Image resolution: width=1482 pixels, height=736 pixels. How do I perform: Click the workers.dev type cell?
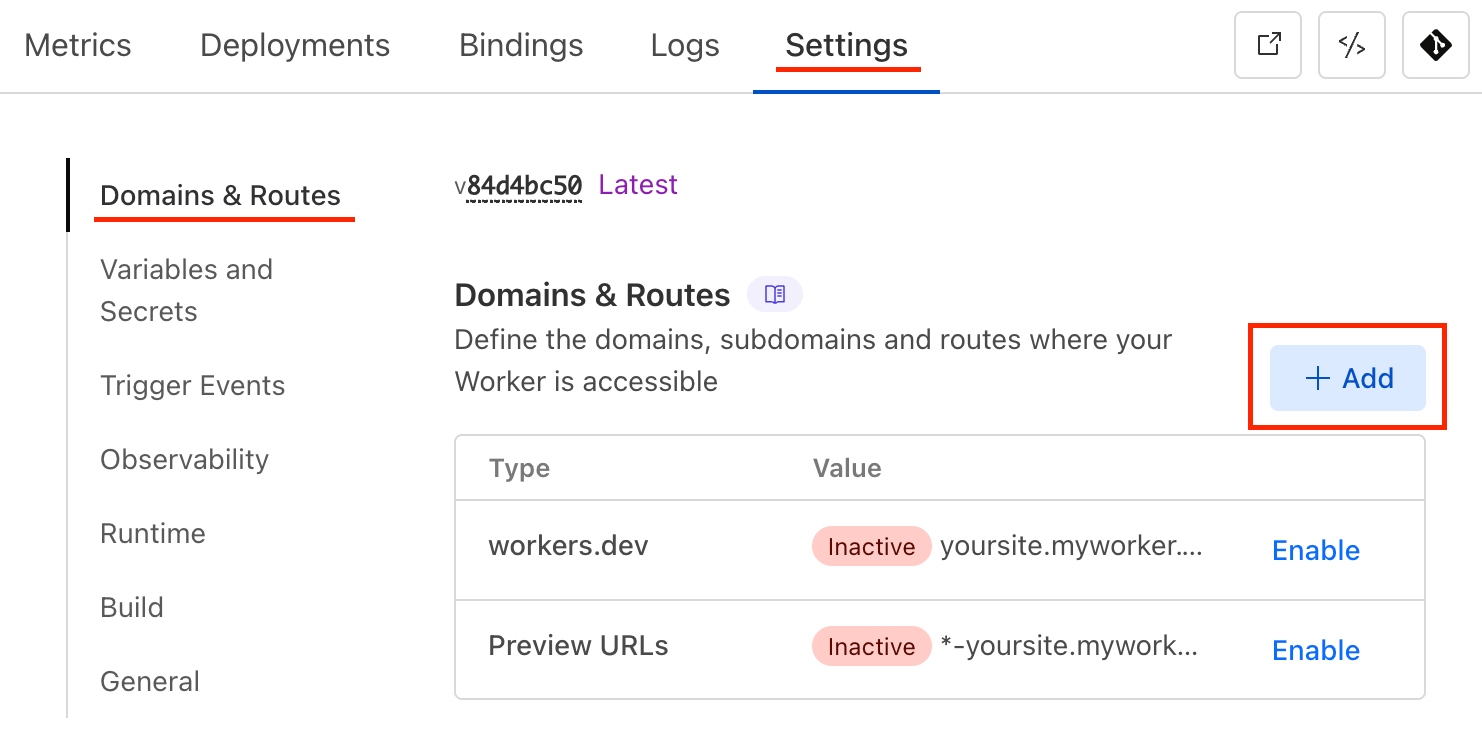pos(568,546)
